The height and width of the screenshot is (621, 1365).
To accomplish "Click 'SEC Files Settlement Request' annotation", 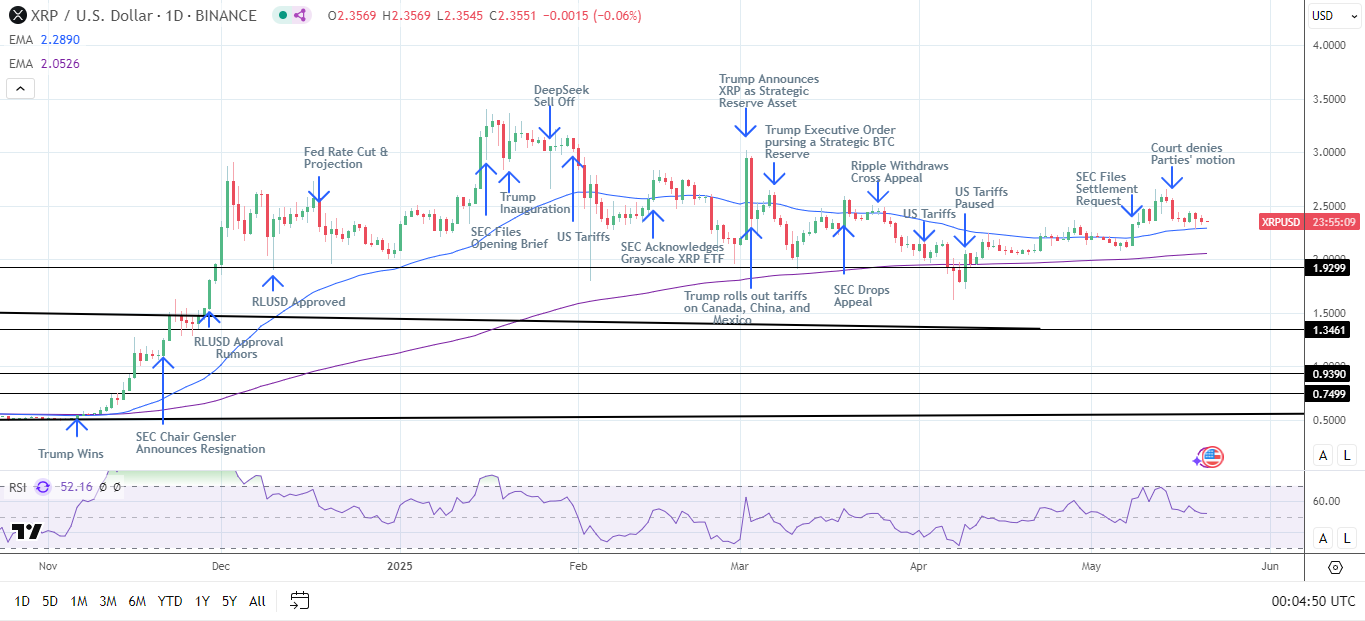I will (1107, 189).
